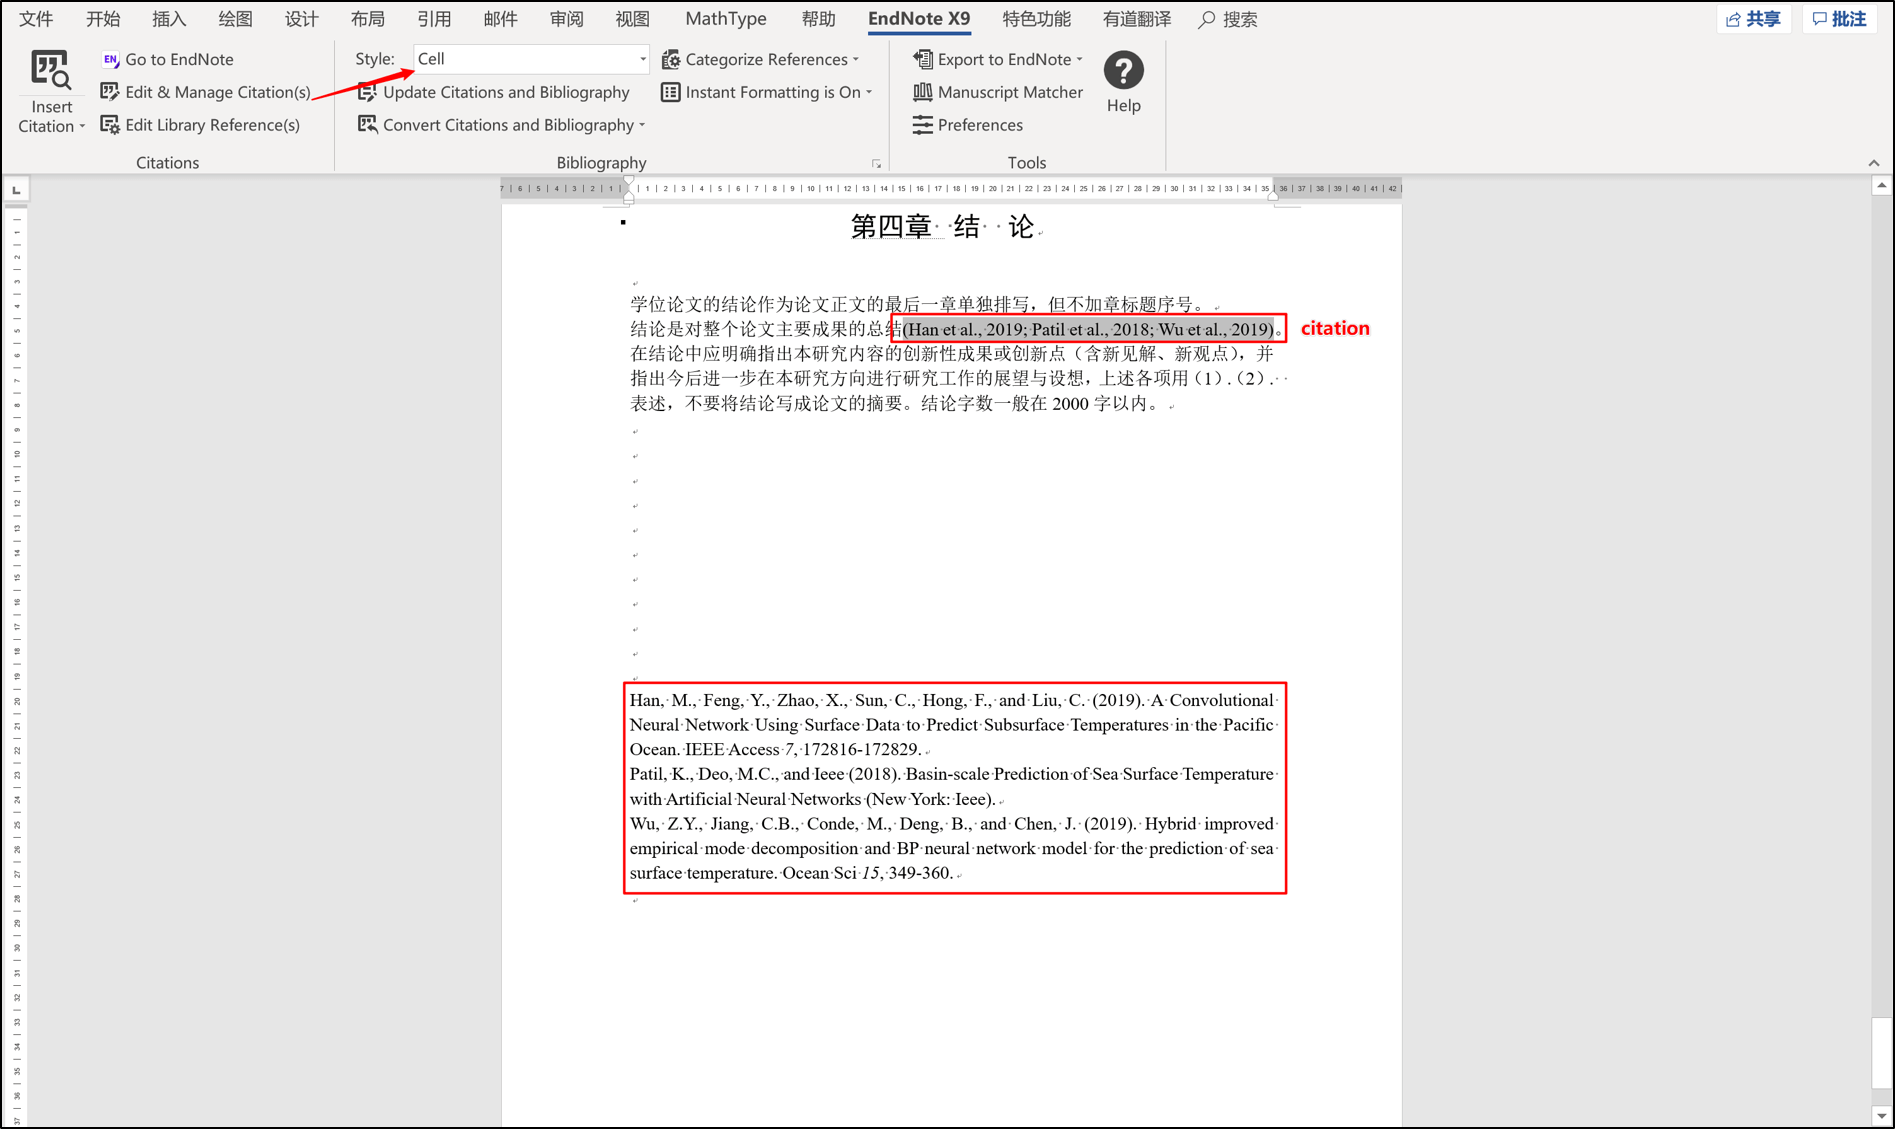Click the share icon beside 共享
This screenshot has height=1129, width=1895.
pos(1734,19)
